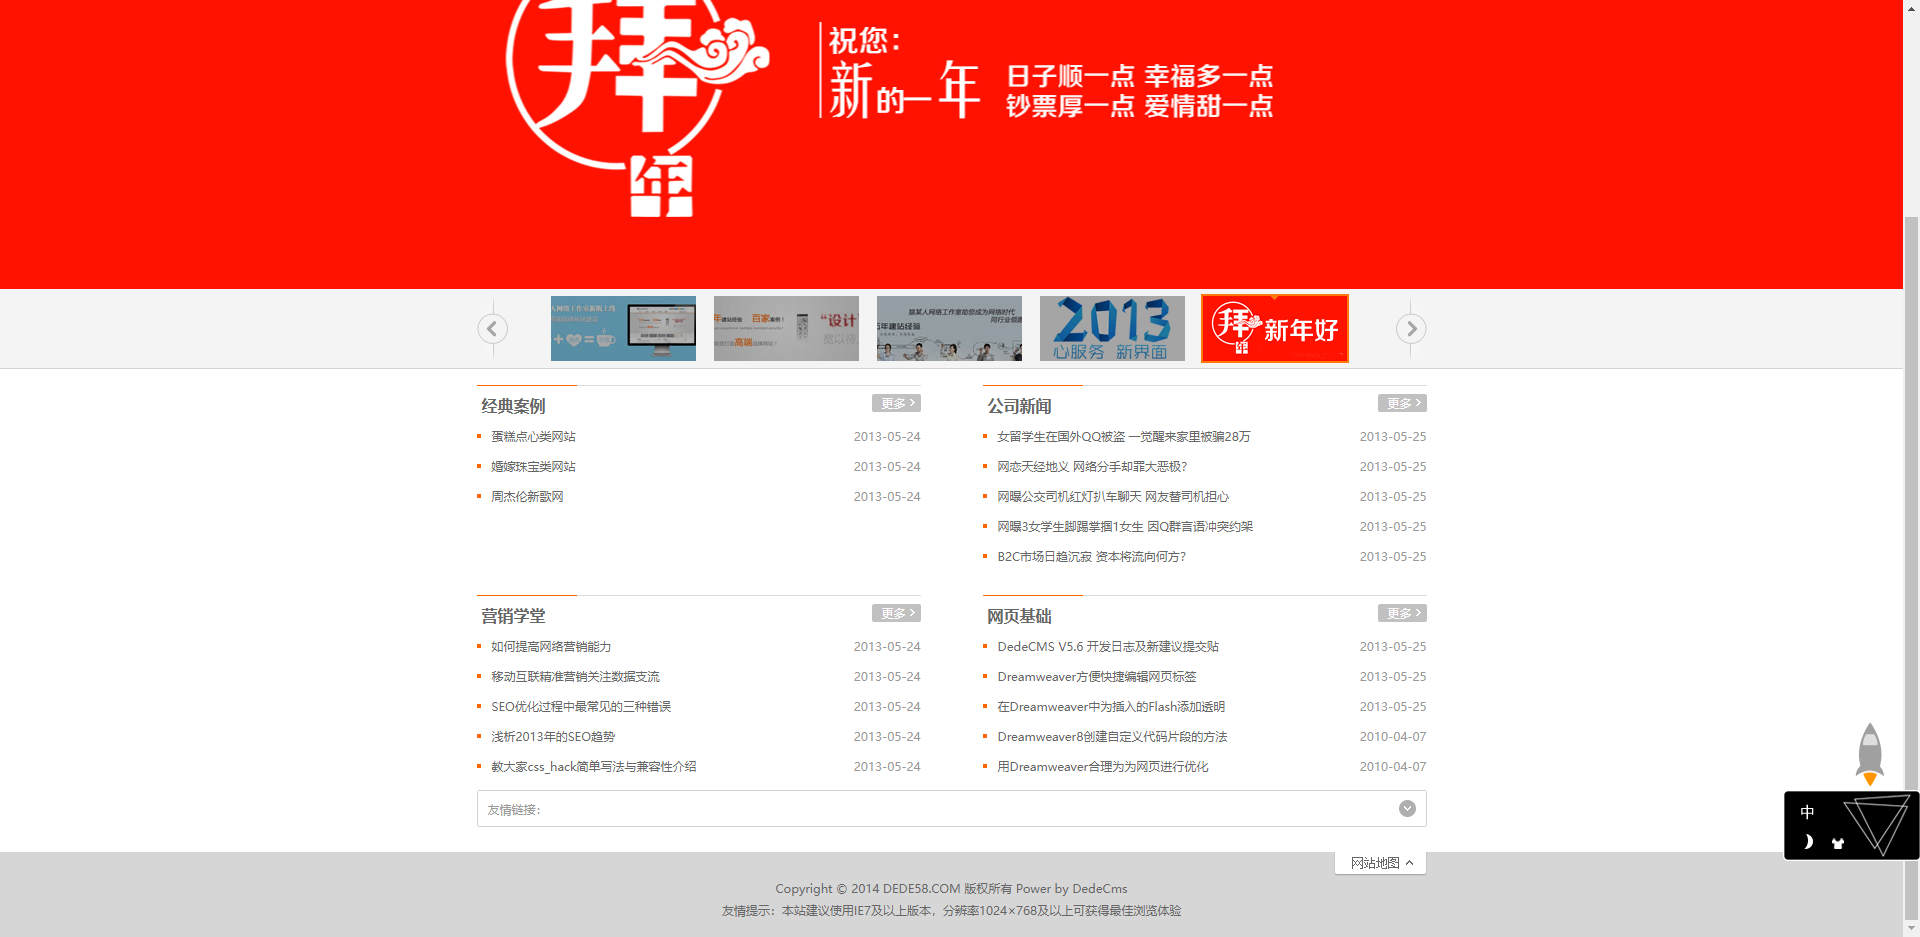
Task: Click the previous slide arrow in carousel
Action: [492, 329]
